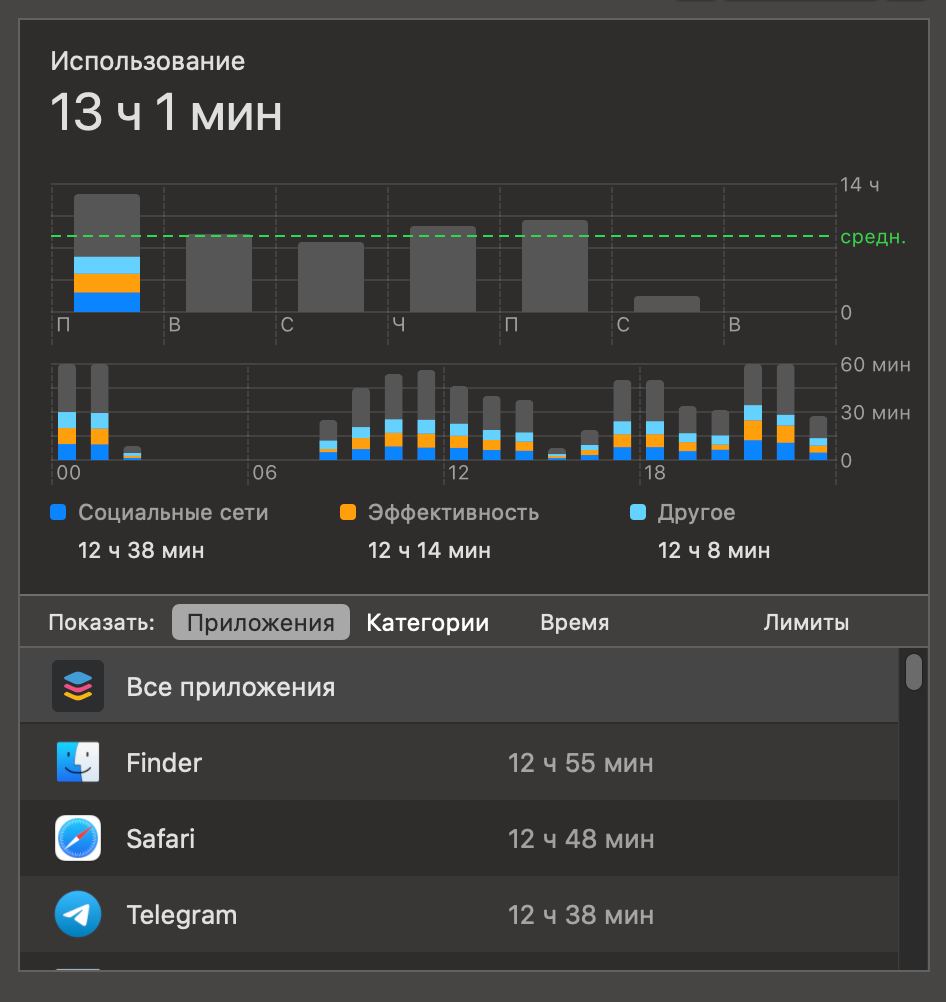Click the light-blue Другое legend swatch
Image resolution: width=946 pixels, height=1002 pixels.
tap(638, 512)
